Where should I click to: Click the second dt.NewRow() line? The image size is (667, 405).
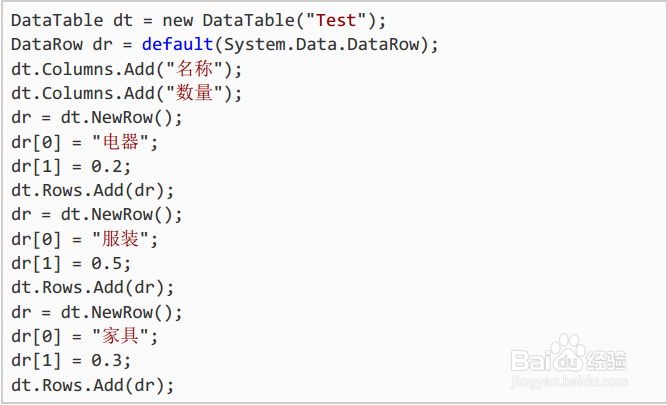[x=97, y=215]
